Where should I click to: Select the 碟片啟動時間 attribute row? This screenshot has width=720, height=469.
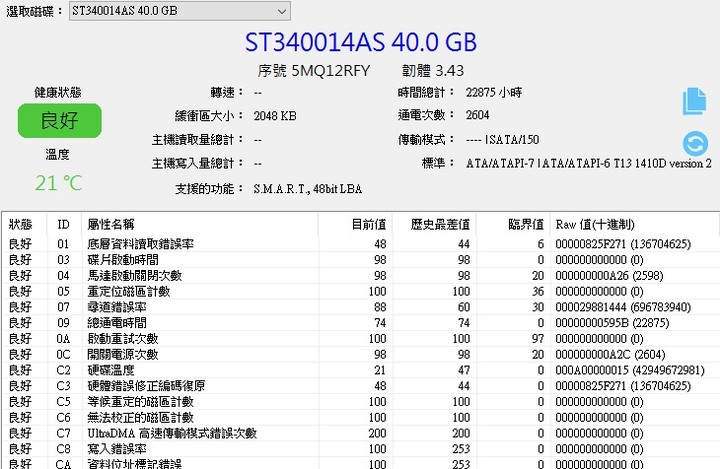(361, 260)
